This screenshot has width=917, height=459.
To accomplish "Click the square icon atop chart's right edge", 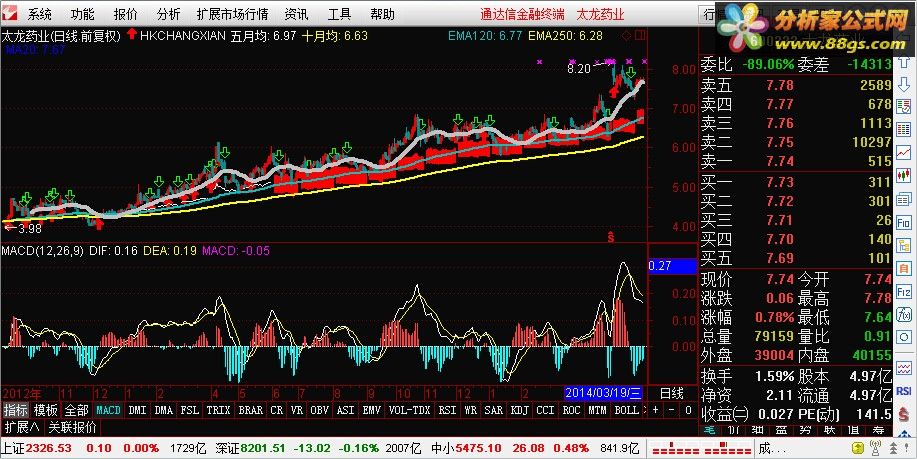I will point(640,36).
